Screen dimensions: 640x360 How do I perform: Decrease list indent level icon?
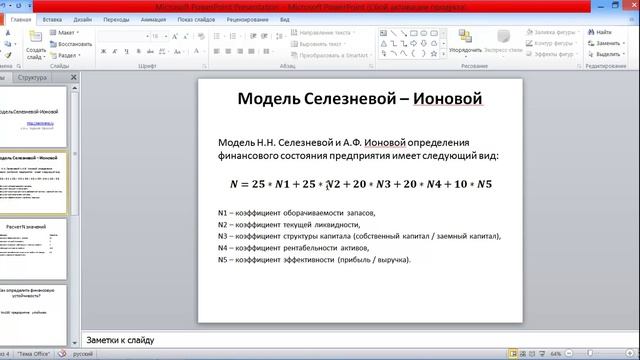pyautogui.click(x=253, y=36)
